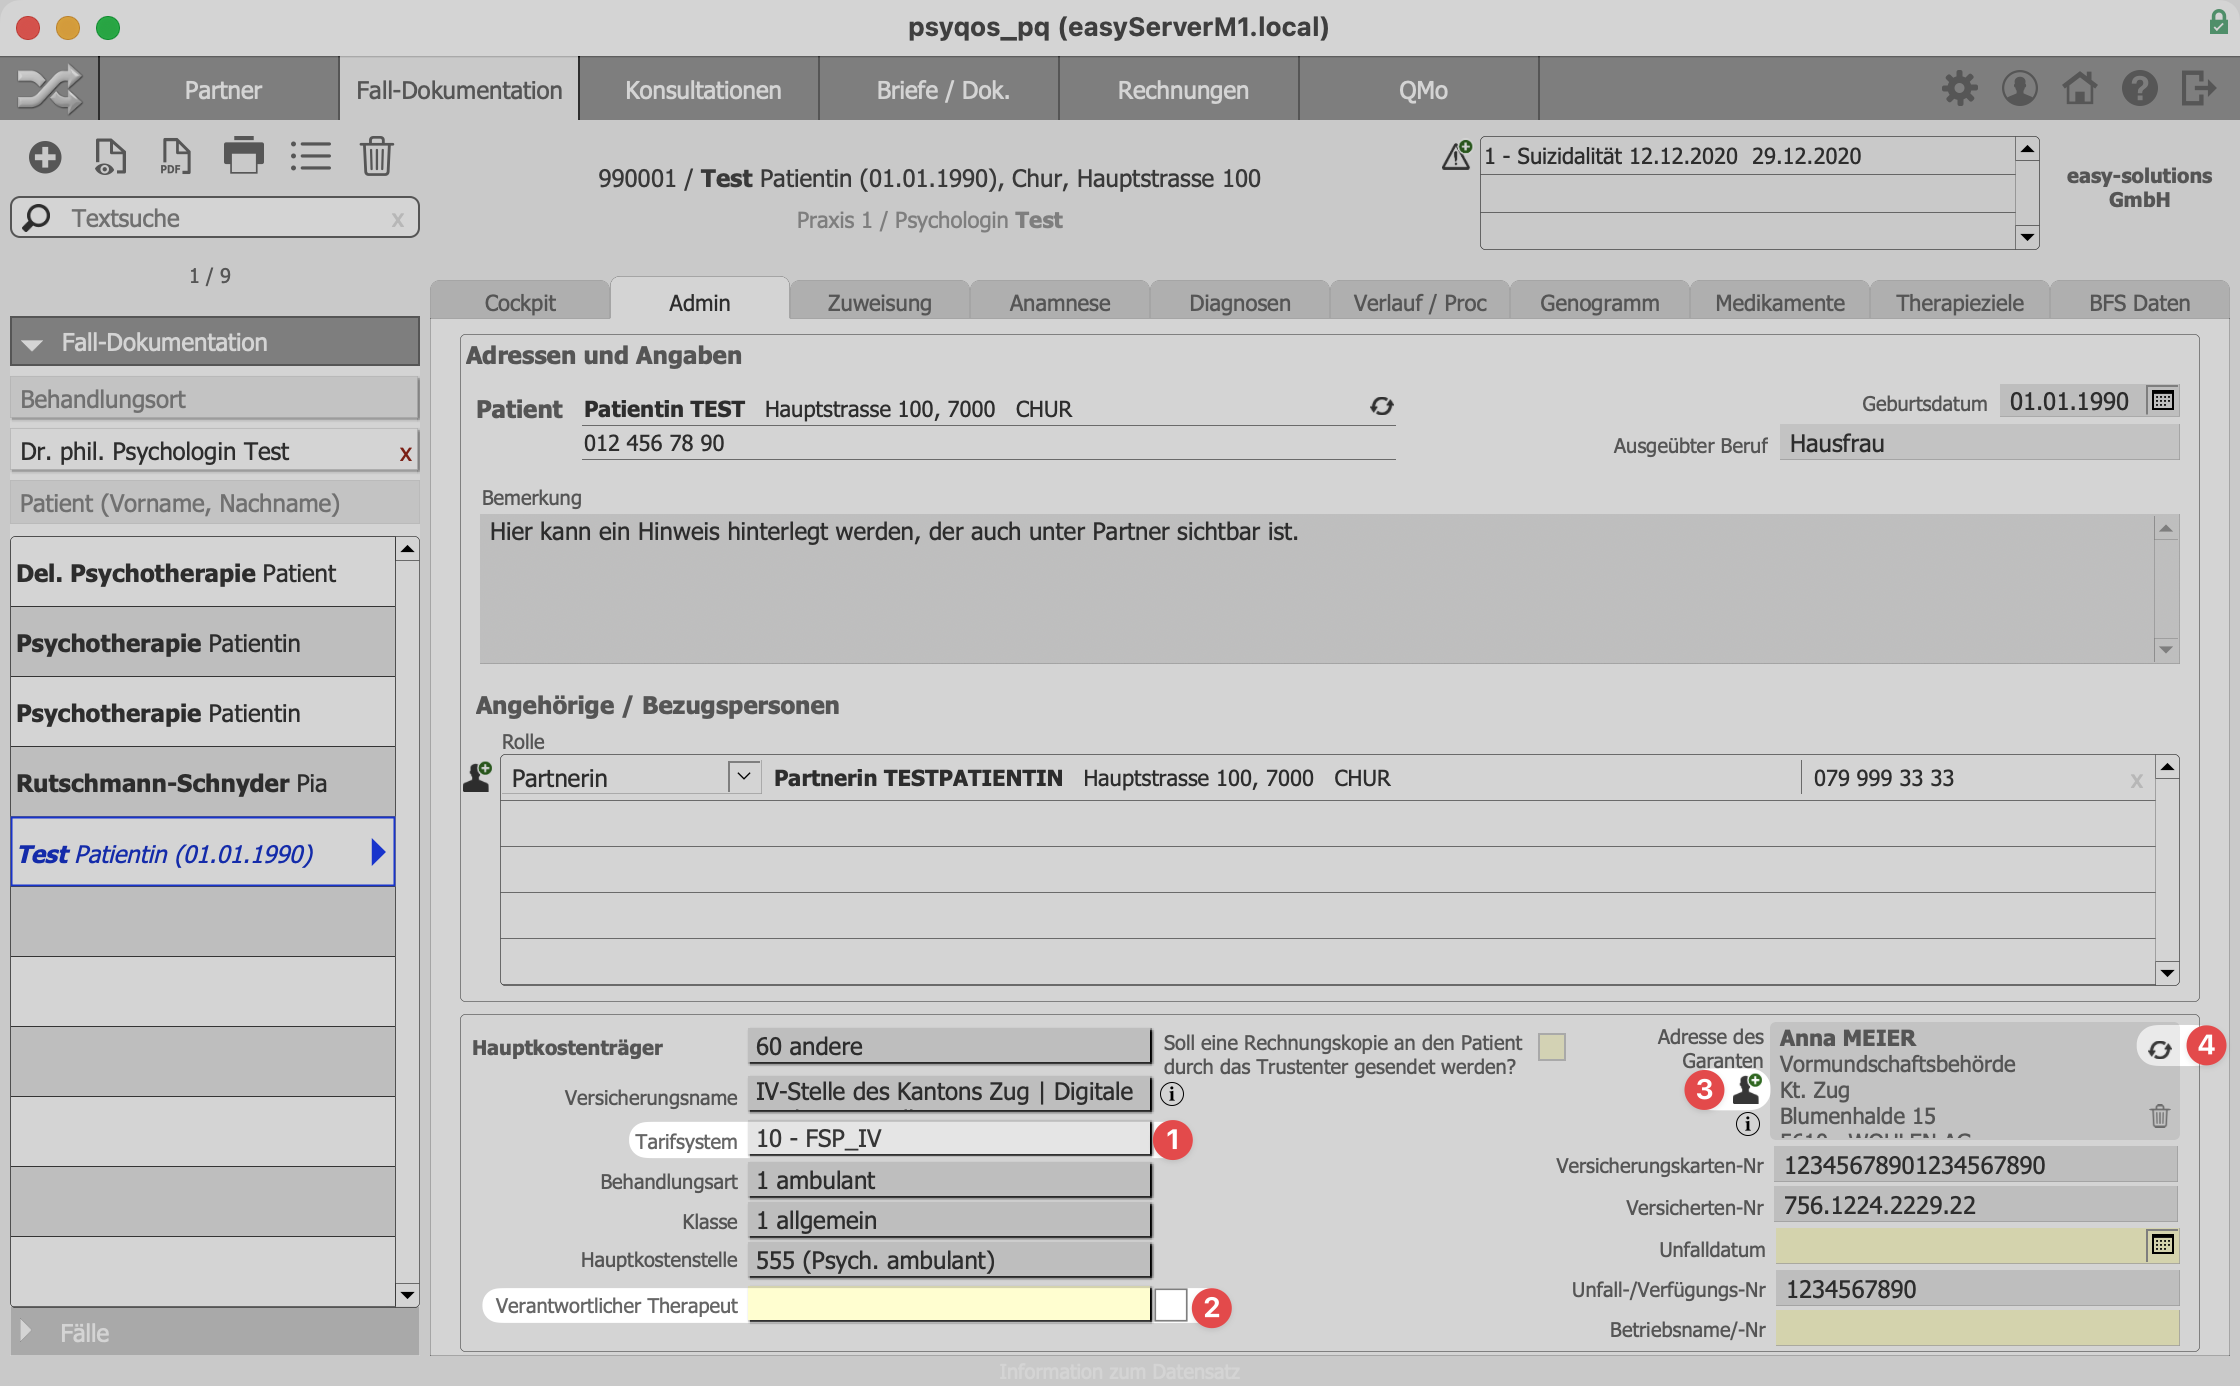2240x1386 pixels.
Task: Click the search magnifier icon
Action: 37,217
